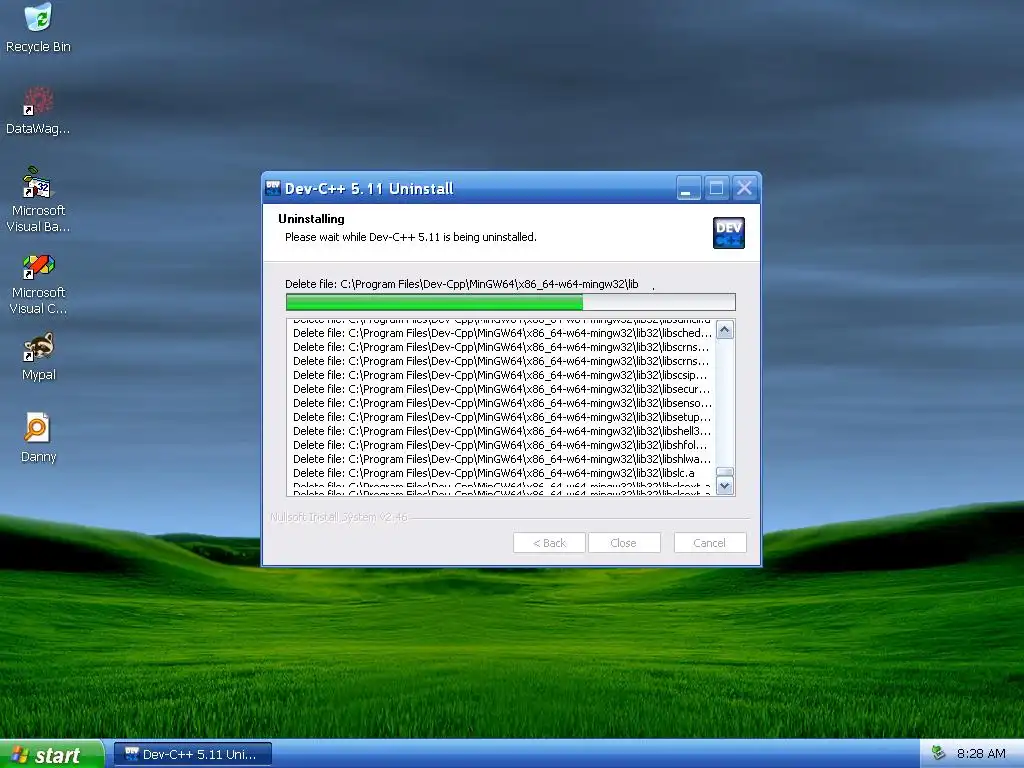Click the greyed Back button
The image size is (1024, 768).
click(549, 543)
